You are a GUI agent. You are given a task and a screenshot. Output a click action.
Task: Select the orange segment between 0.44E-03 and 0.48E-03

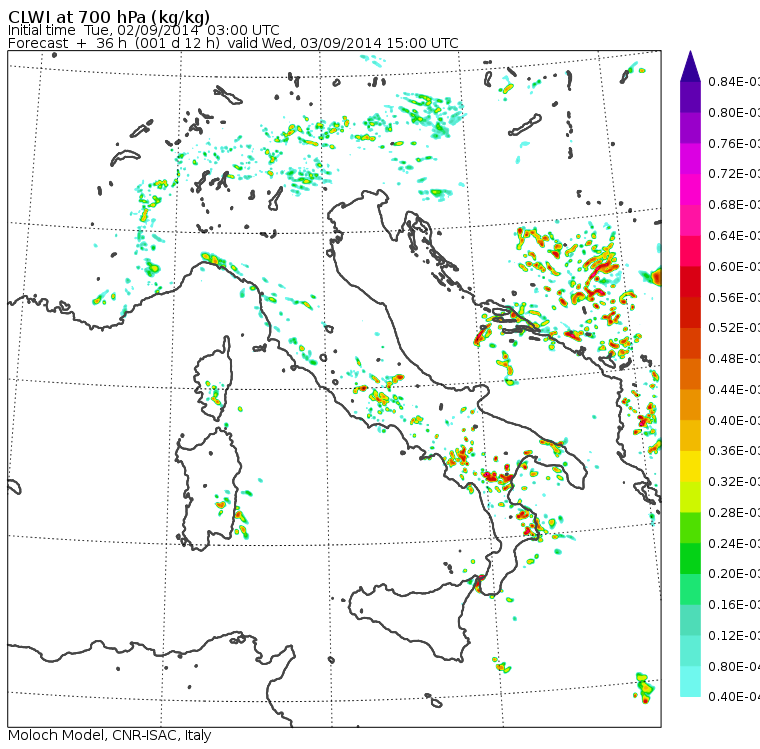[x=690, y=374]
